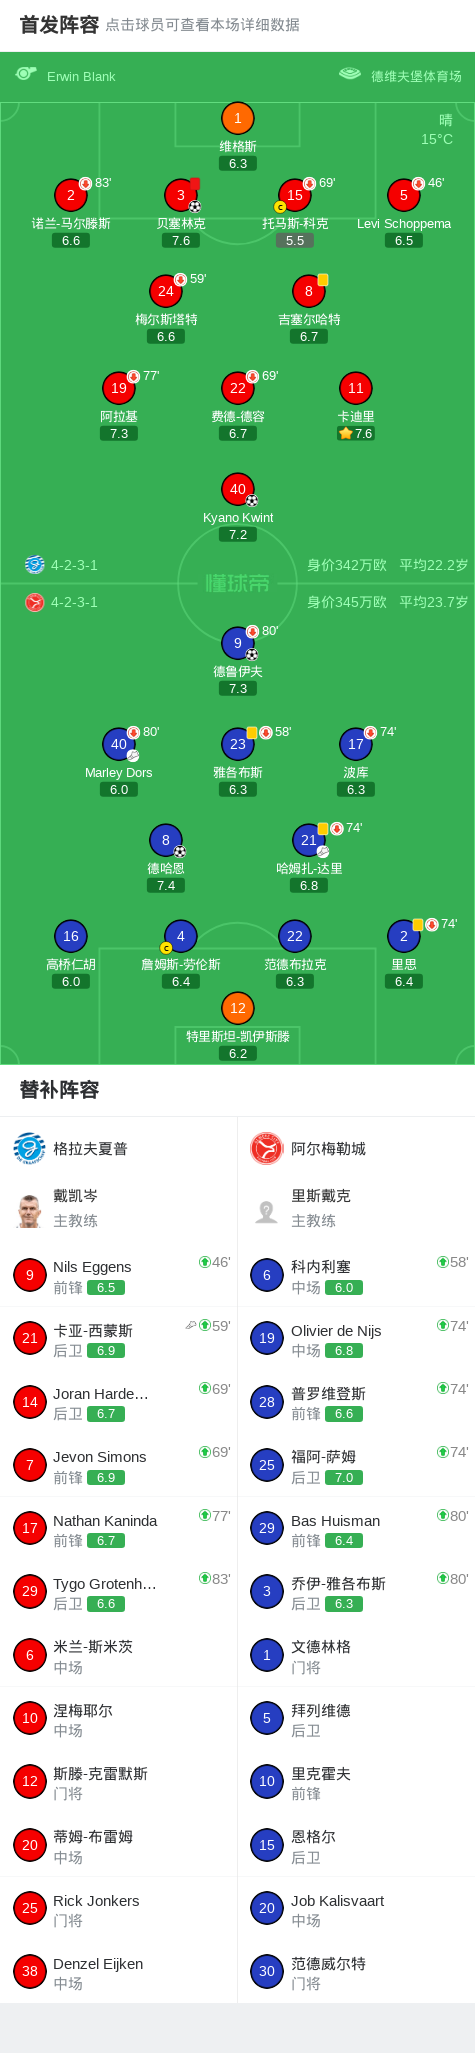
Task: Select blue number 8 德哈恩 player icon
Action: (x=166, y=840)
